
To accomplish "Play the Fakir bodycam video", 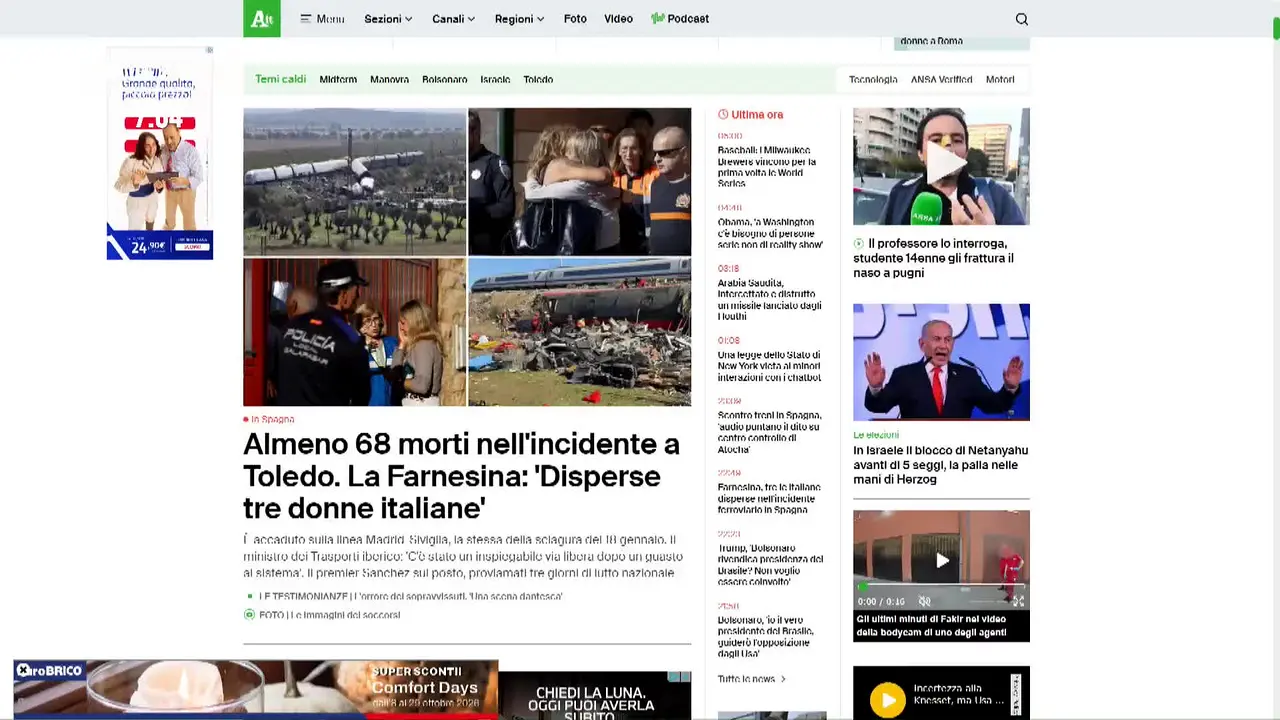I will coord(941,561).
